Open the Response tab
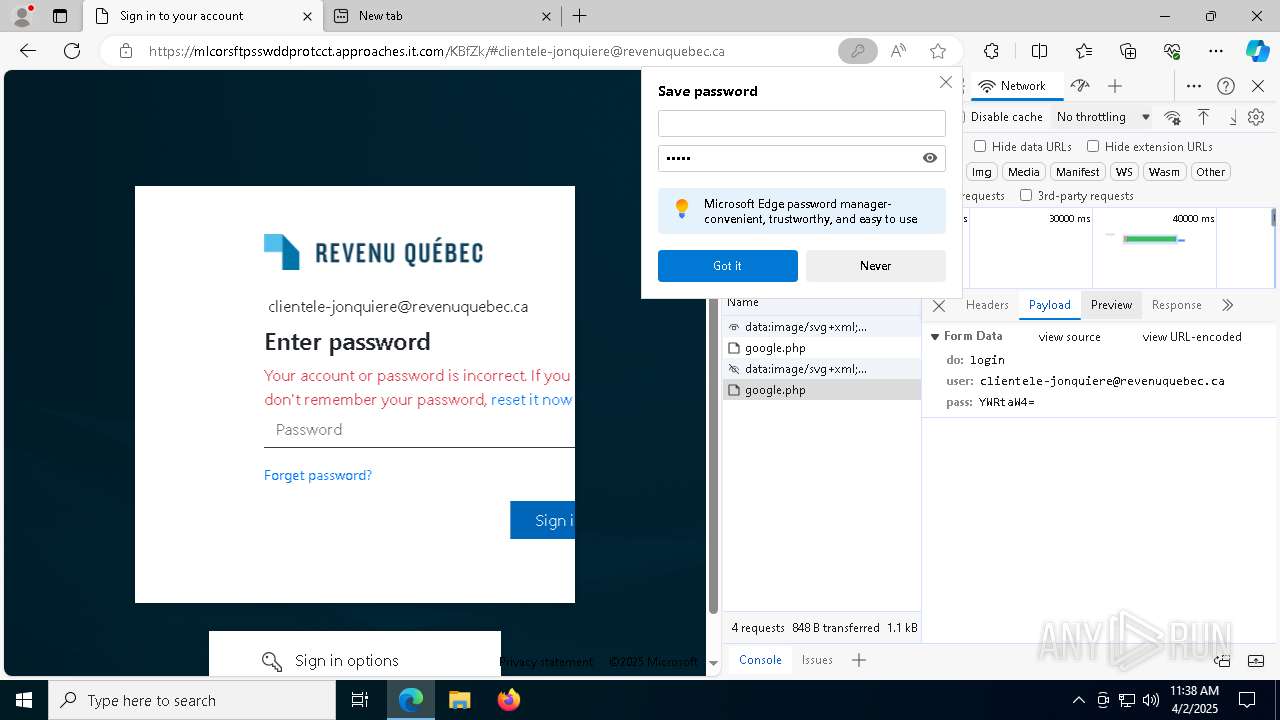1280x720 pixels. click(x=1176, y=305)
